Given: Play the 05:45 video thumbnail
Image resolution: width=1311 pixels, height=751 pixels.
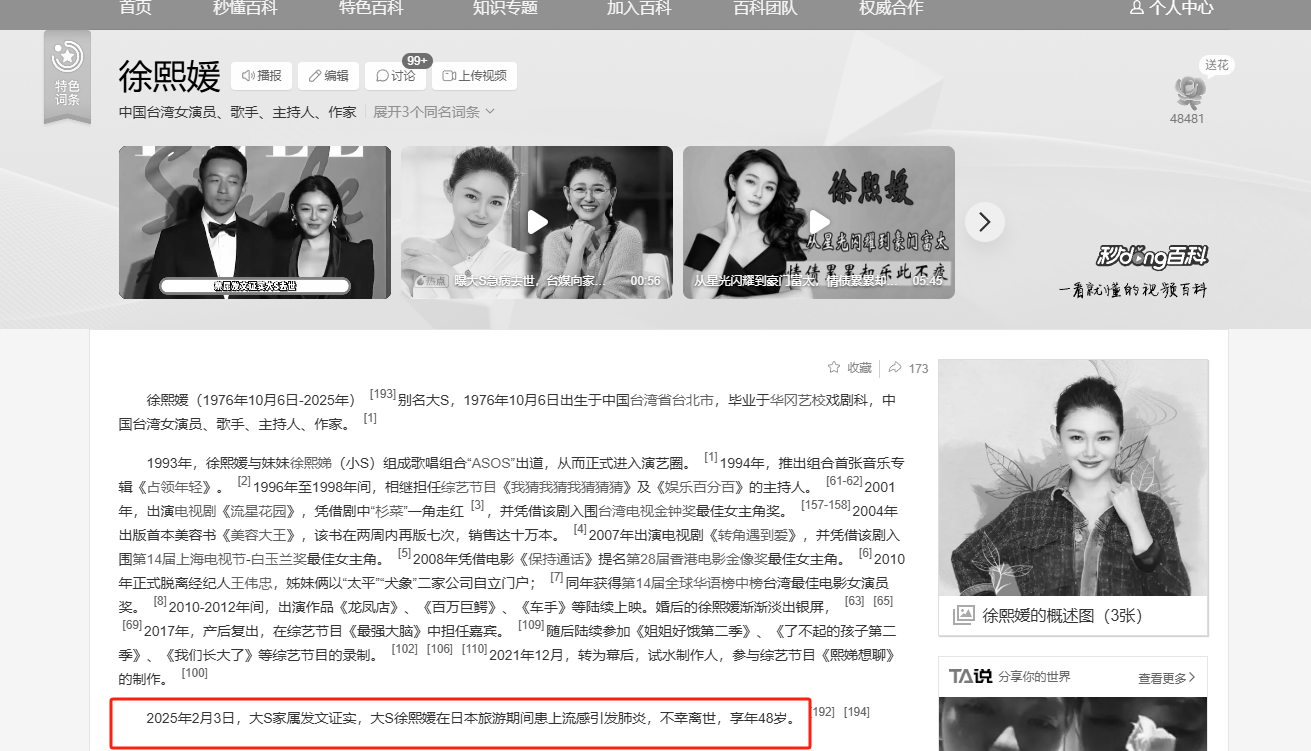Looking at the screenshot, I should click(x=819, y=222).
